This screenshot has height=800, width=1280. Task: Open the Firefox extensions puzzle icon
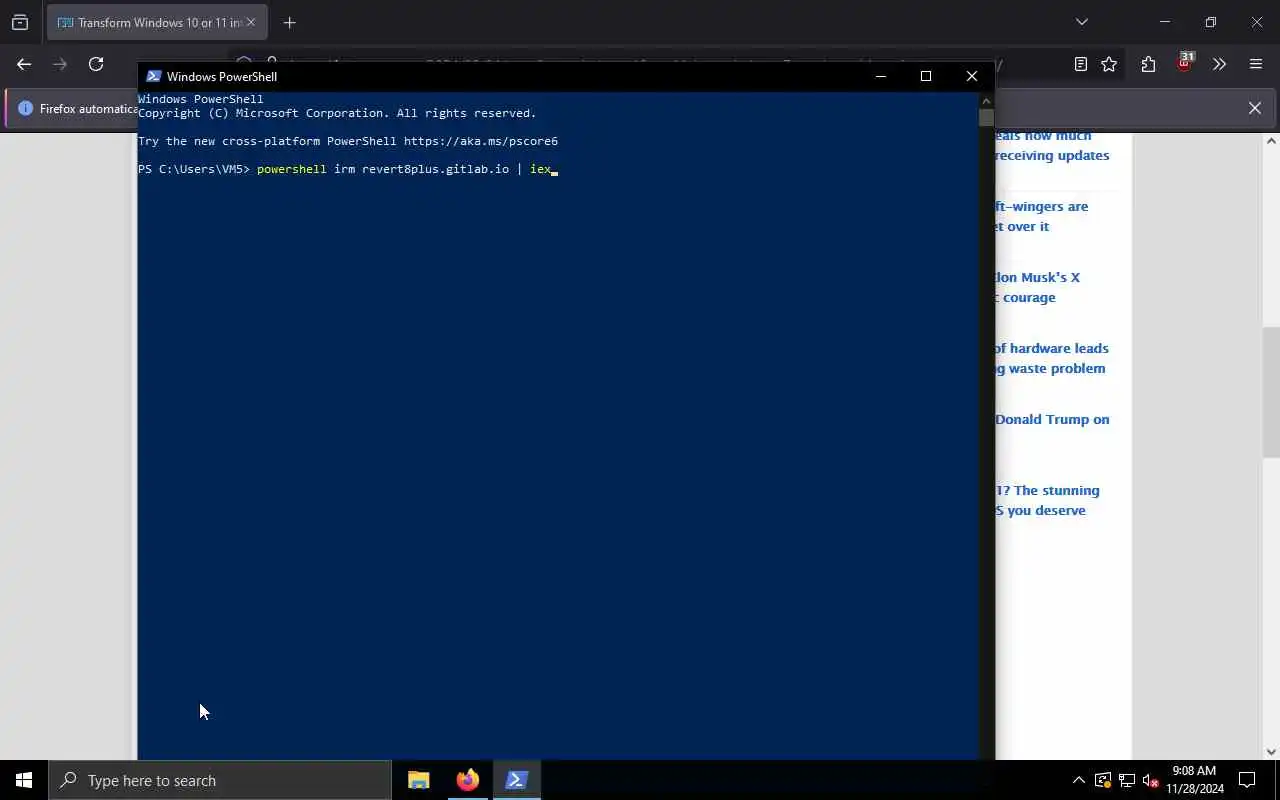click(x=1148, y=64)
